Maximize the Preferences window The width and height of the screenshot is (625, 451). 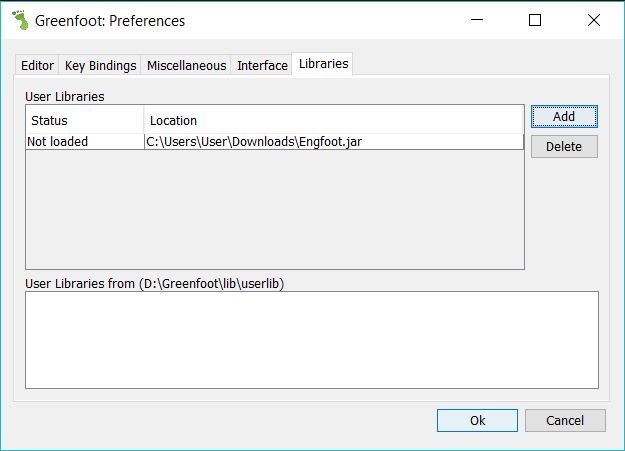[535, 20]
